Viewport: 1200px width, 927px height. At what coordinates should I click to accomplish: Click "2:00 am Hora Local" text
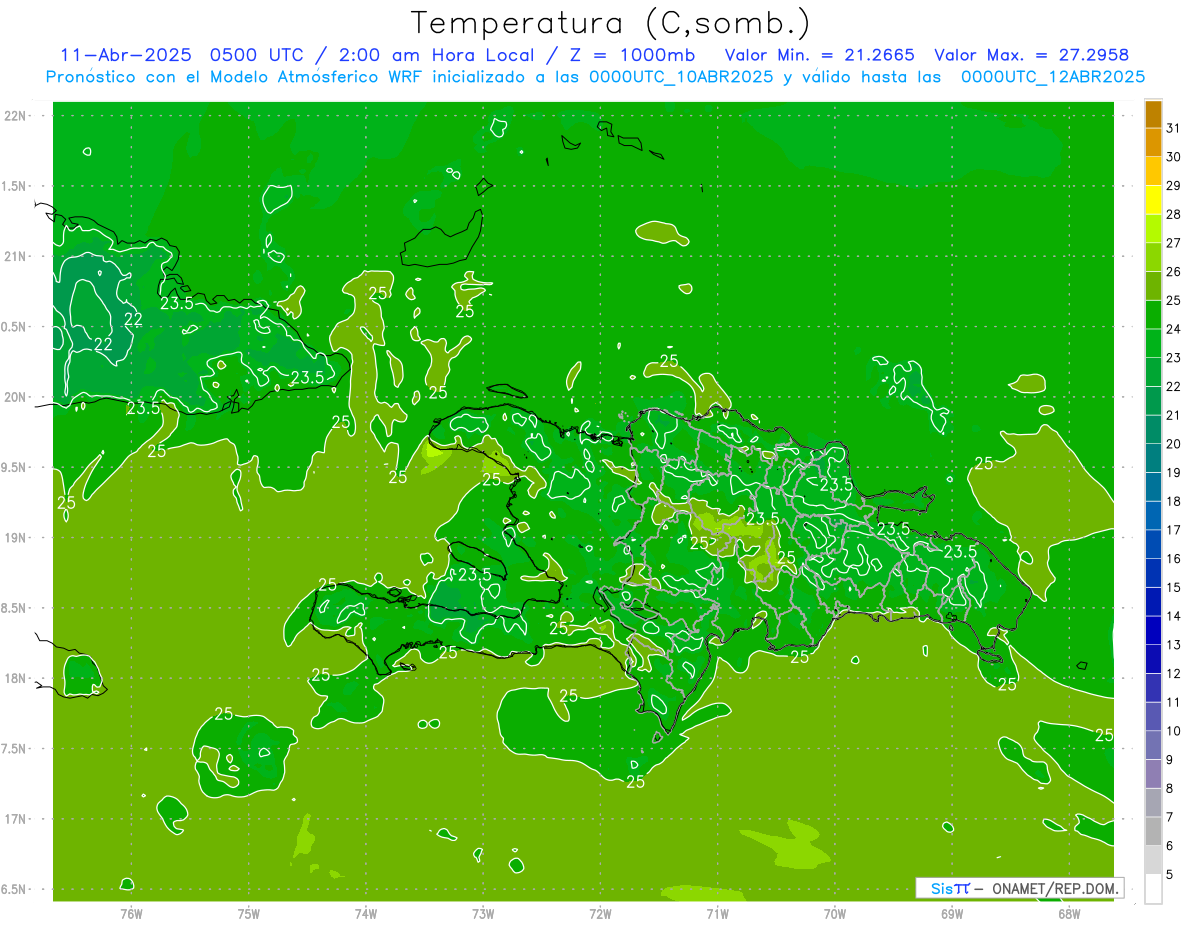click(x=437, y=55)
